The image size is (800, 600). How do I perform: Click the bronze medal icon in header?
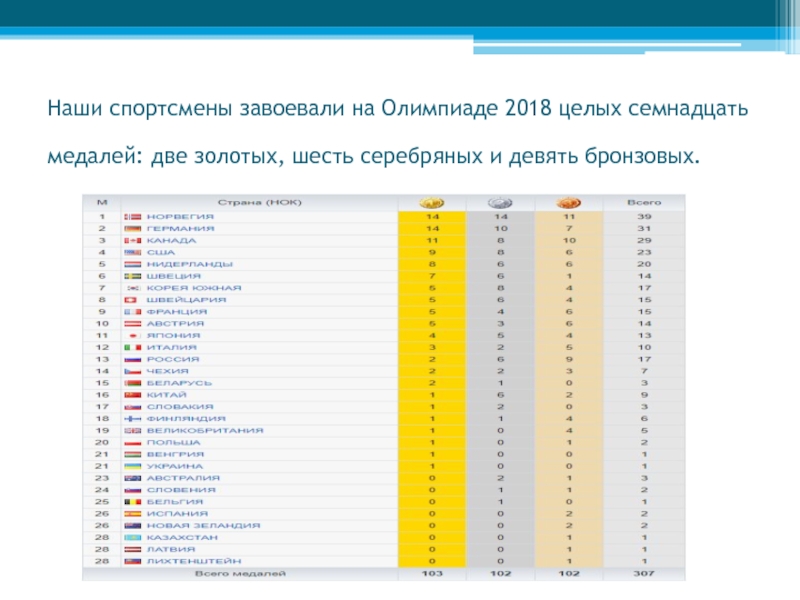569,203
